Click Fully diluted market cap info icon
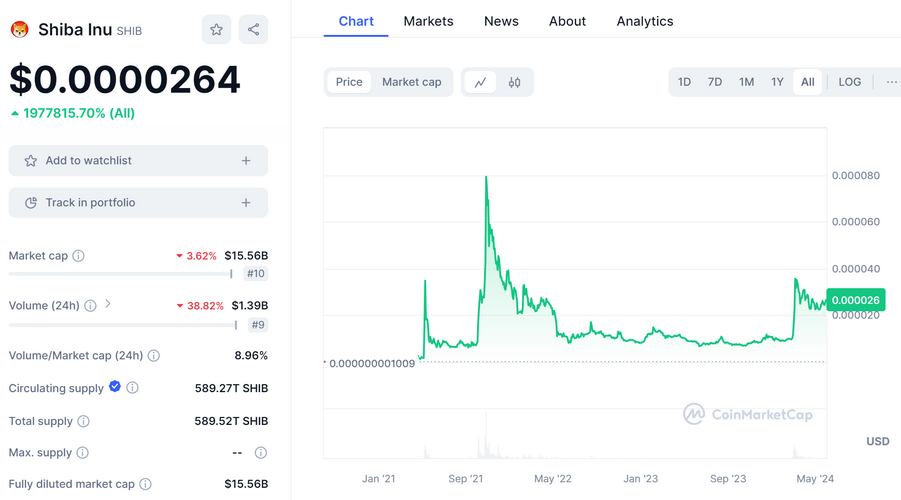Screen dimensions: 901x500 point(145,484)
